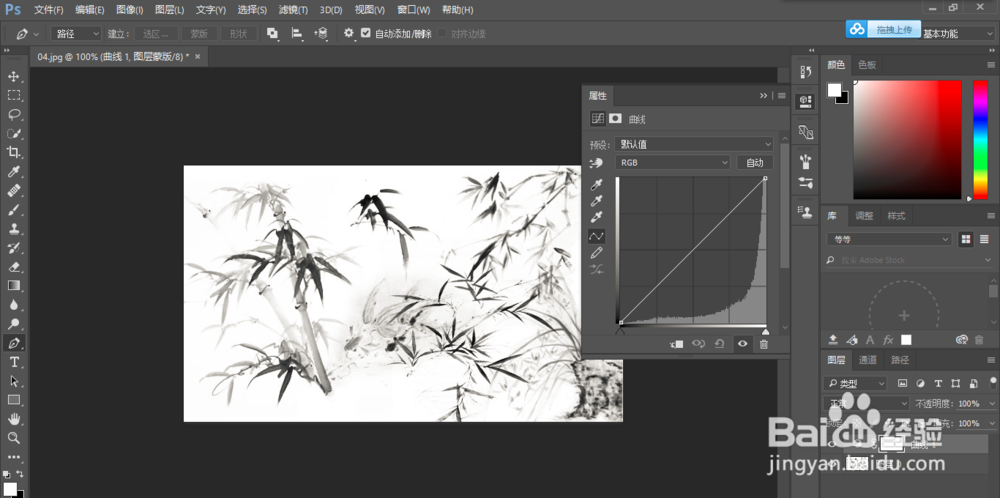
Task: Choose edit points curve mode
Action: click(596, 236)
